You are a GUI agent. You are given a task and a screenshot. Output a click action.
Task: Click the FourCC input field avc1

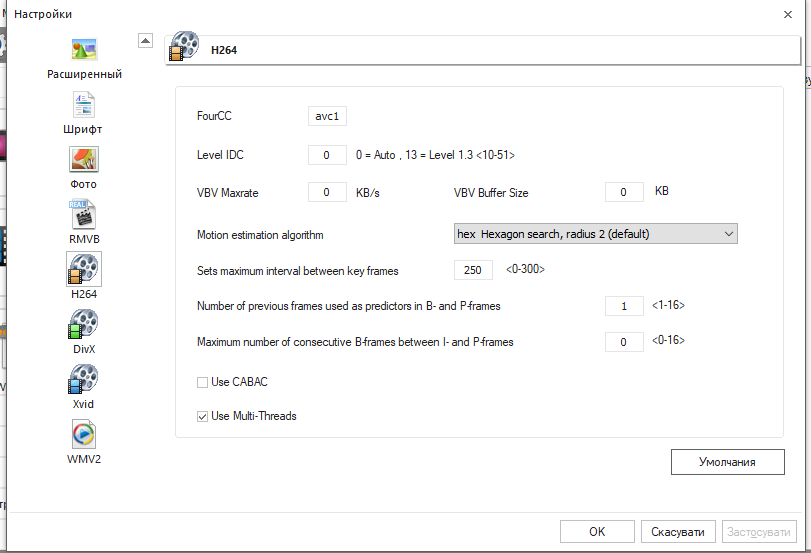[327, 116]
